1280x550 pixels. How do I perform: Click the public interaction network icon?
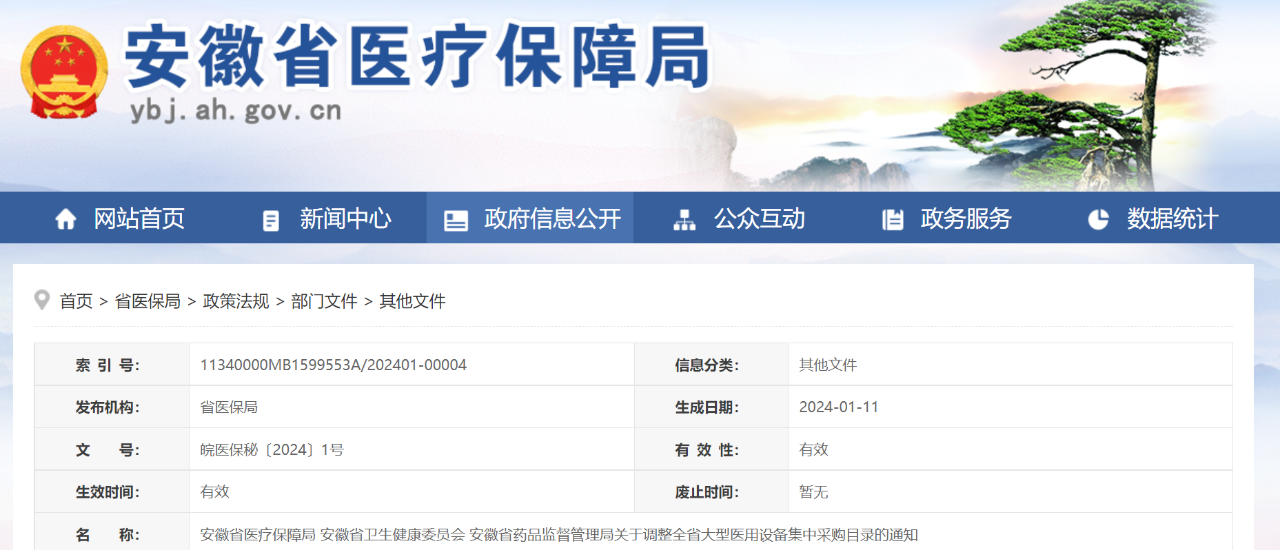tap(684, 220)
